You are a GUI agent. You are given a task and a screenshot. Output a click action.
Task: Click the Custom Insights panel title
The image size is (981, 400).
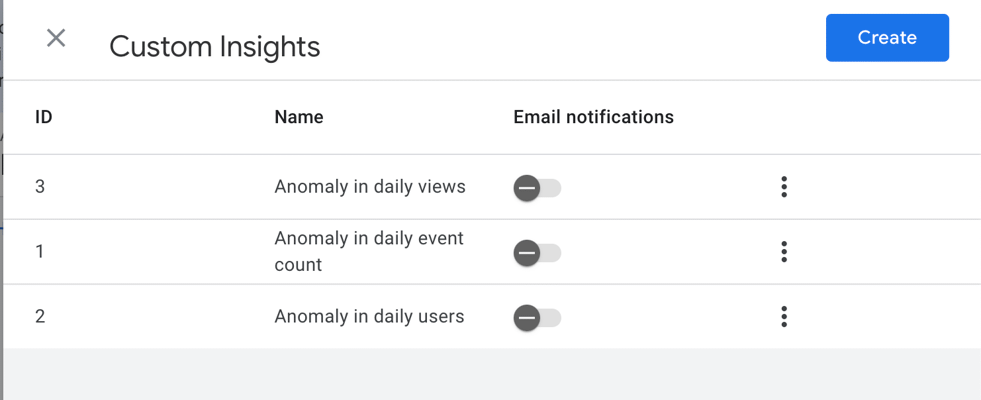tap(214, 46)
